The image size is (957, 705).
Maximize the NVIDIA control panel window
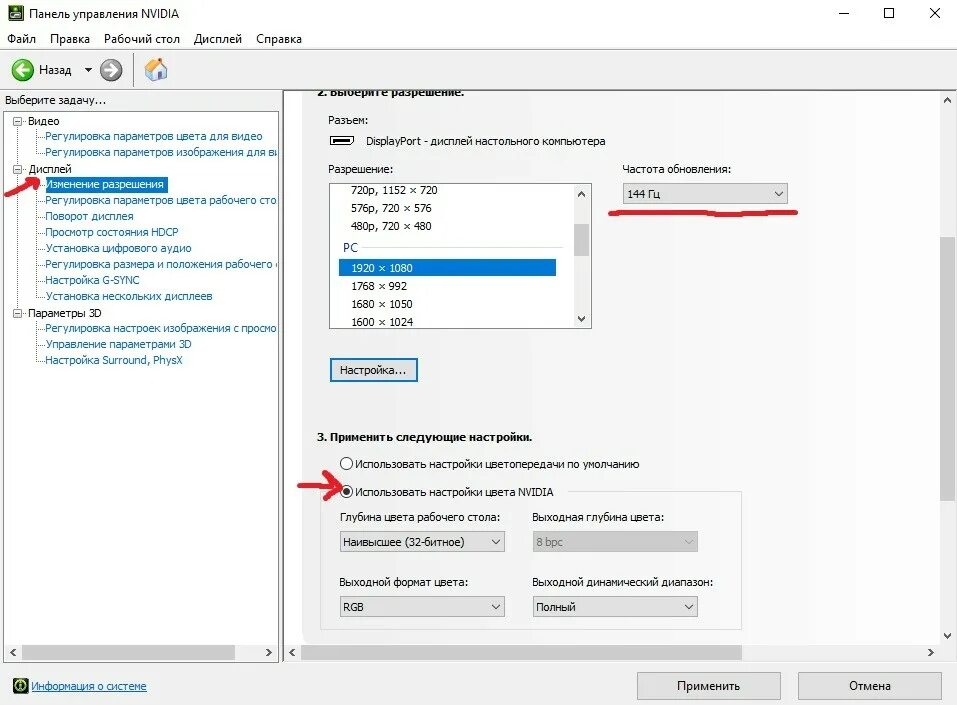[x=889, y=13]
